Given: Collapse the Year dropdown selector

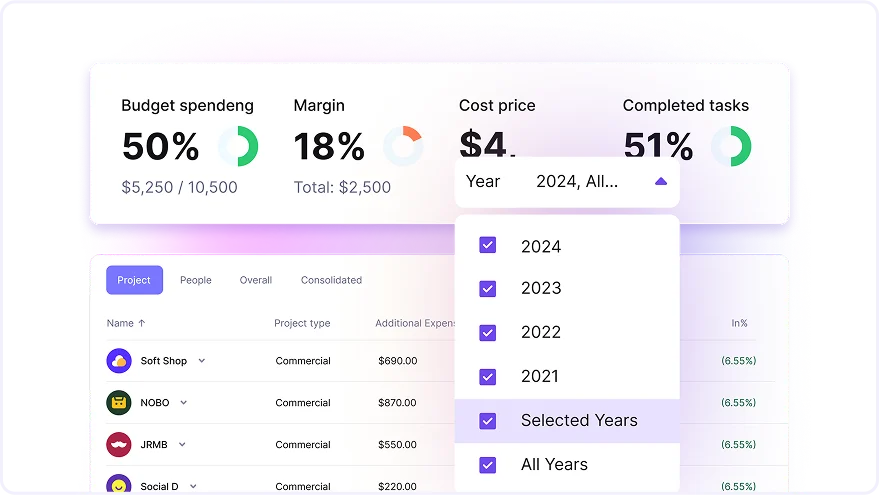Looking at the screenshot, I should click(x=660, y=182).
